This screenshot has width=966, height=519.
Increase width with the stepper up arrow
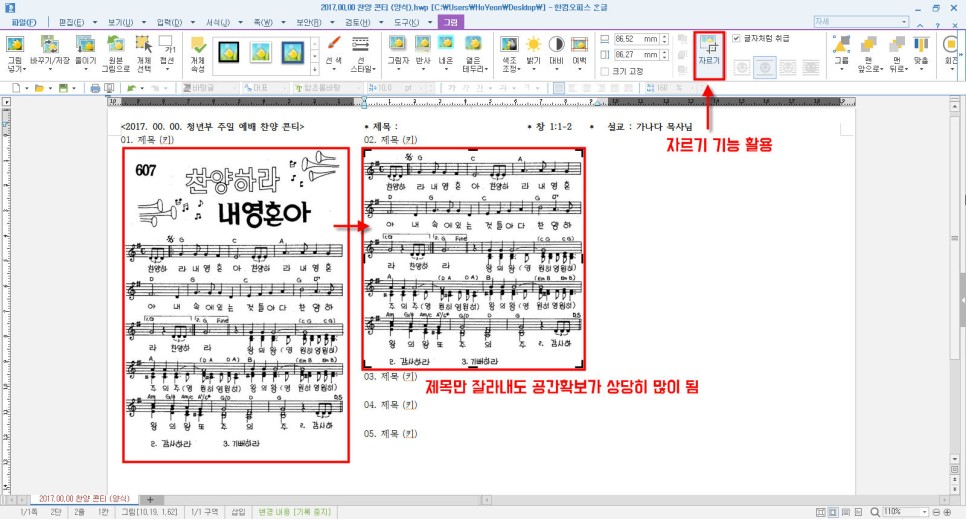click(x=664, y=36)
